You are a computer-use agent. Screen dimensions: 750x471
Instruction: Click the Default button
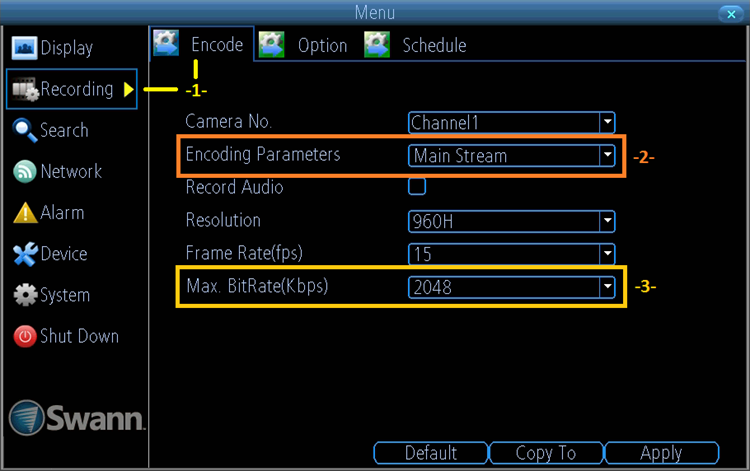[430, 453]
